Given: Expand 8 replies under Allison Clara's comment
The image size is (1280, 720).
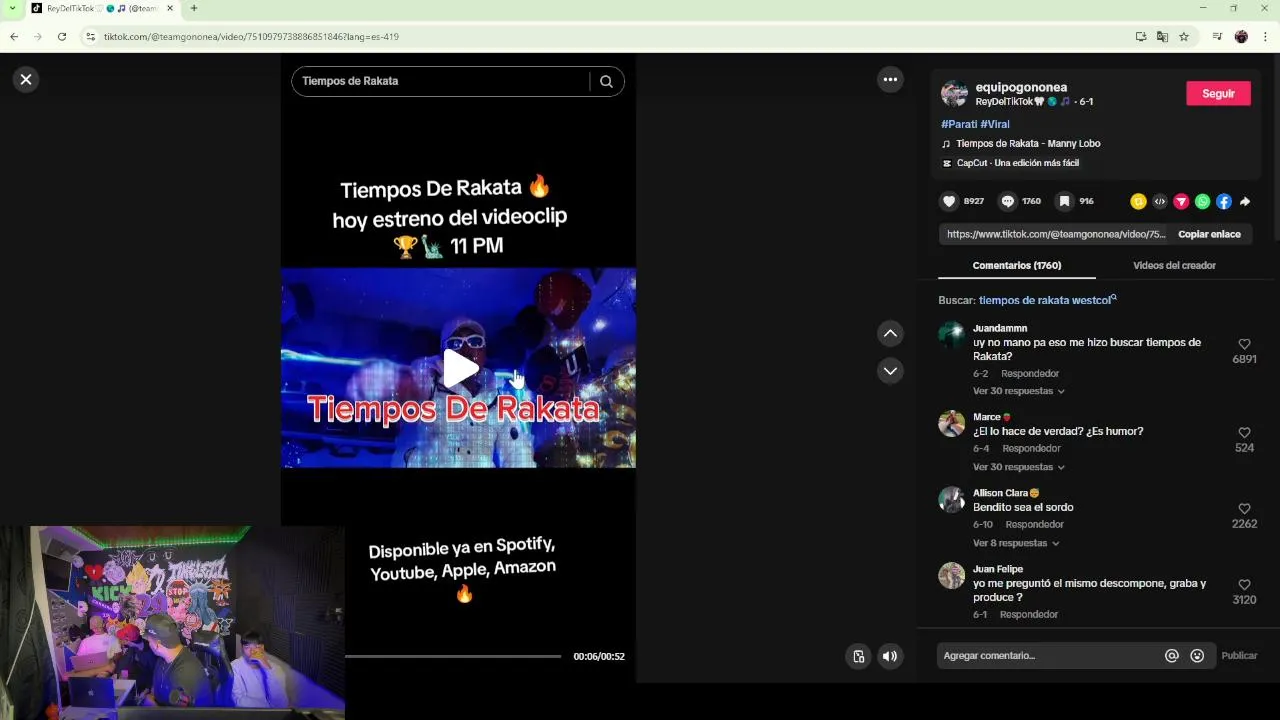Looking at the screenshot, I should click(x=1016, y=543).
